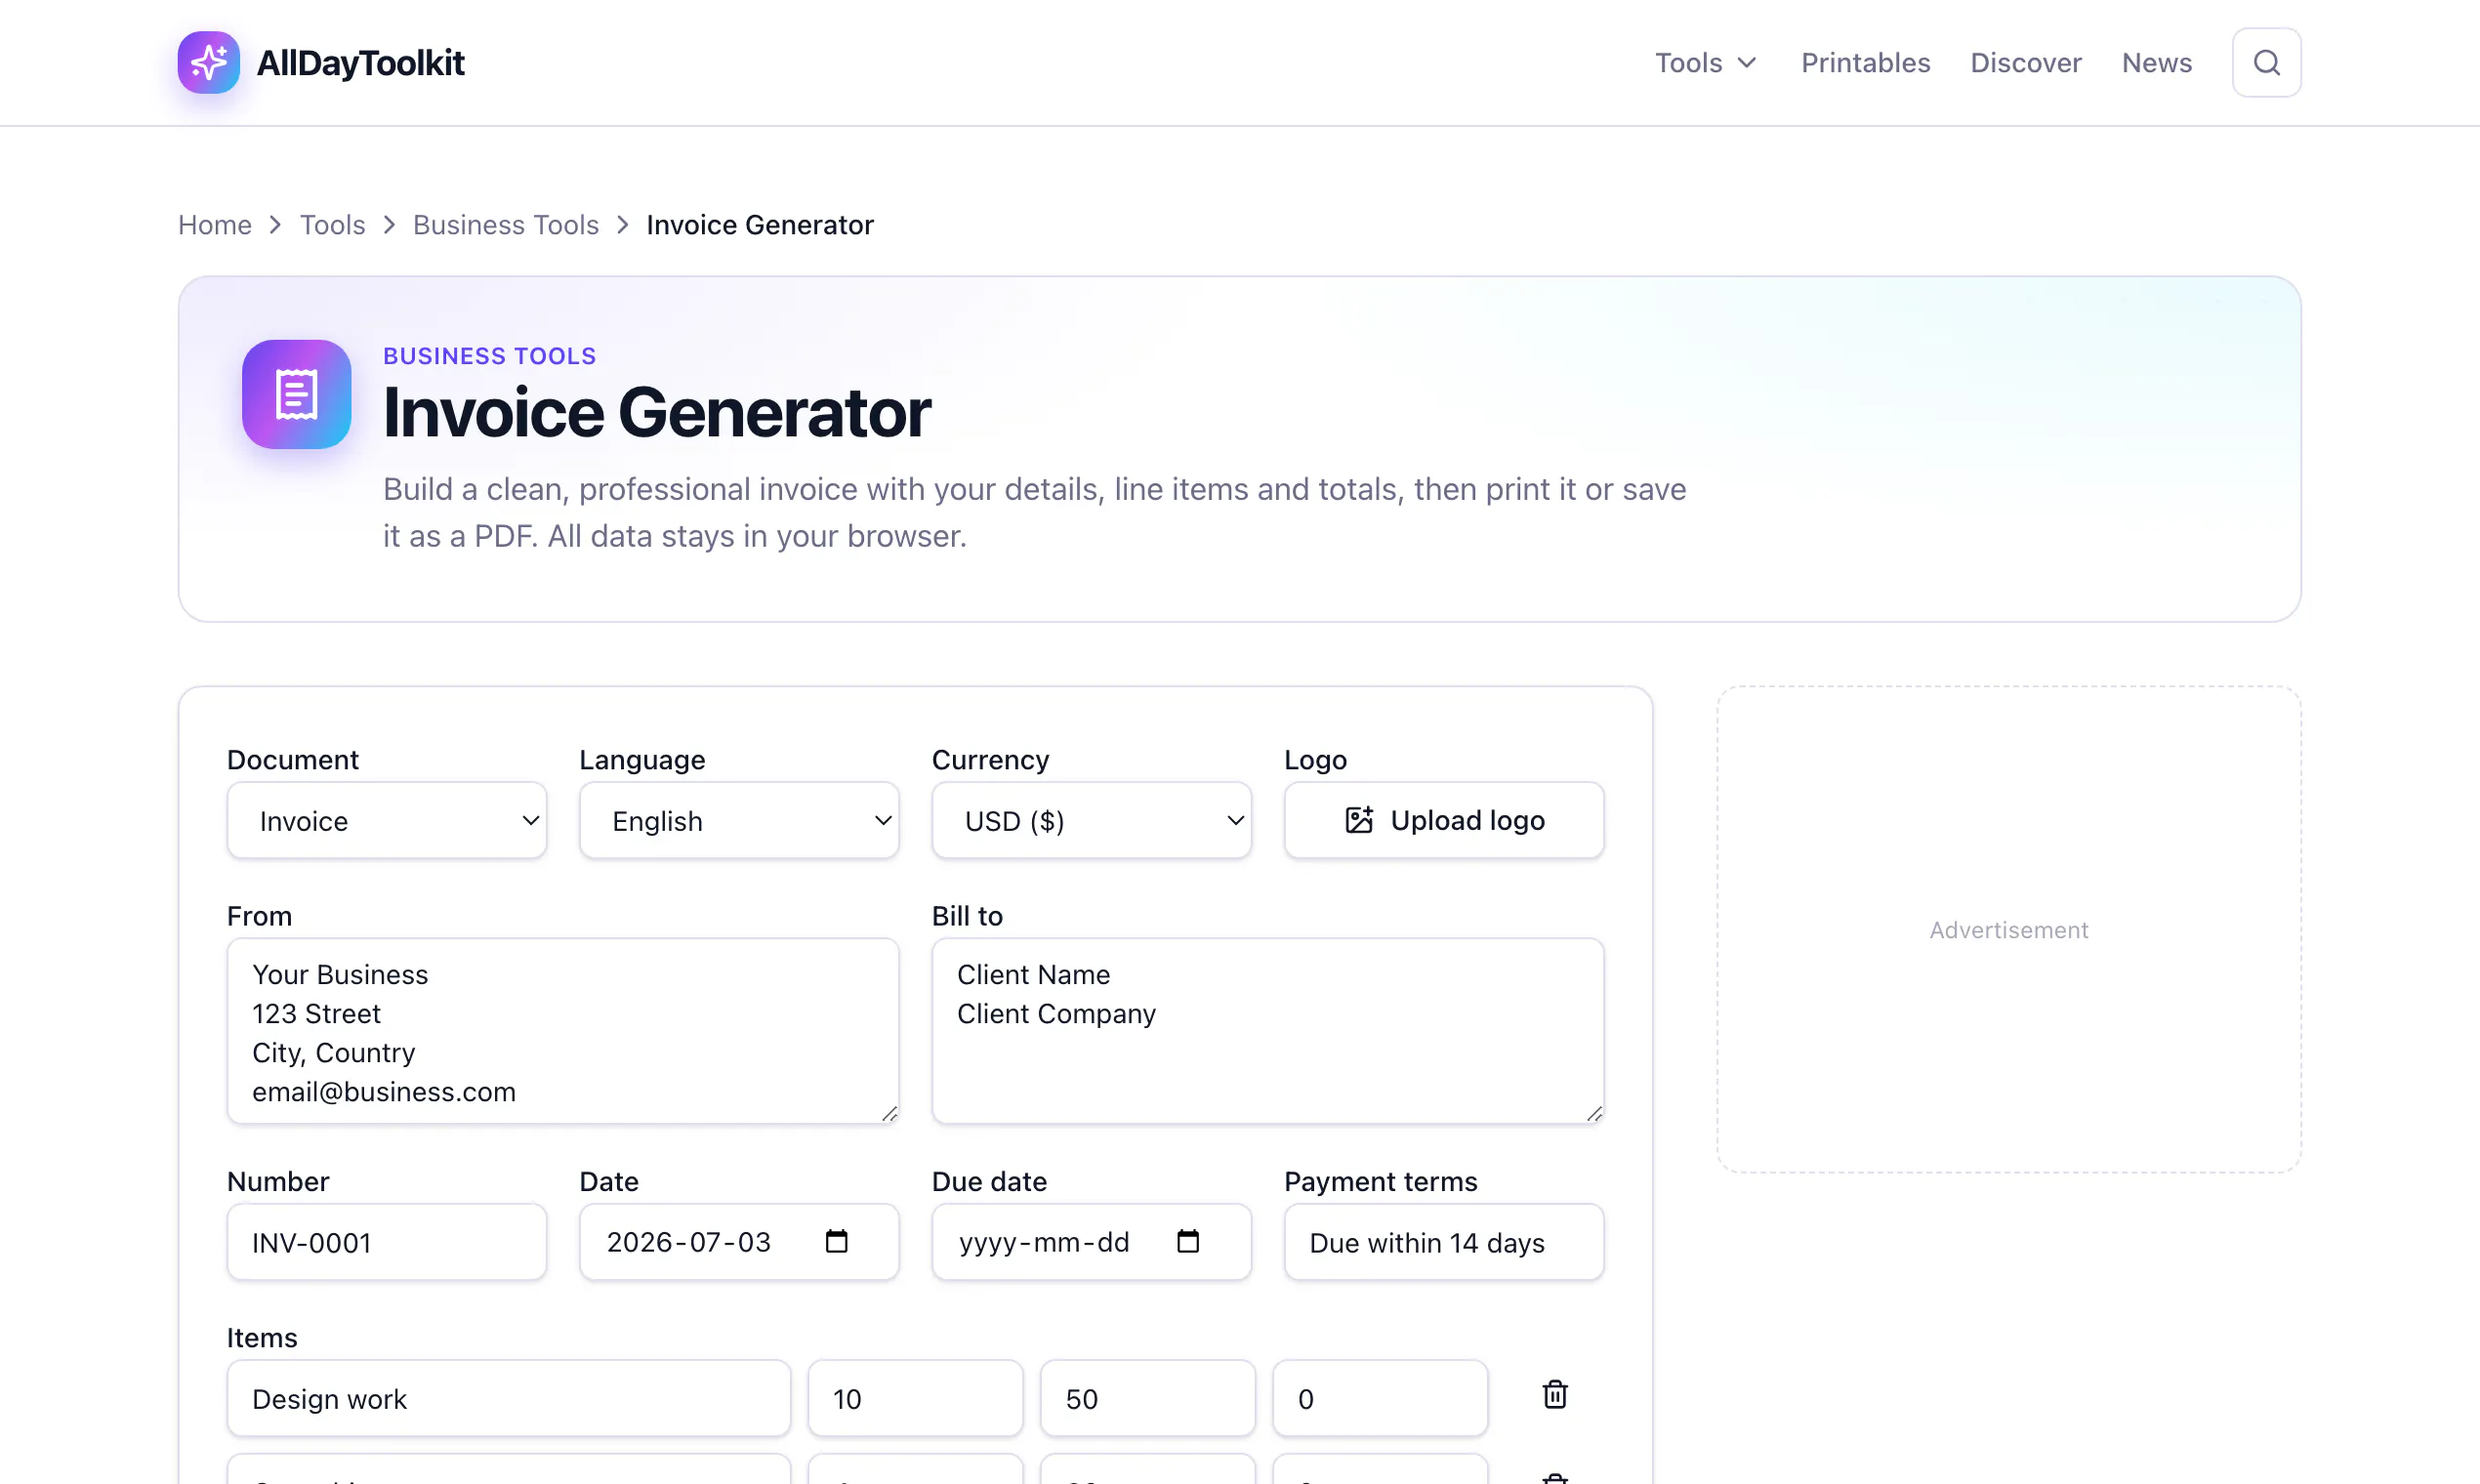Image resolution: width=2480 pixels, height=1484 pixels.
Task: Open the Due date calendar picker icon
Action: (1188, 1241)
